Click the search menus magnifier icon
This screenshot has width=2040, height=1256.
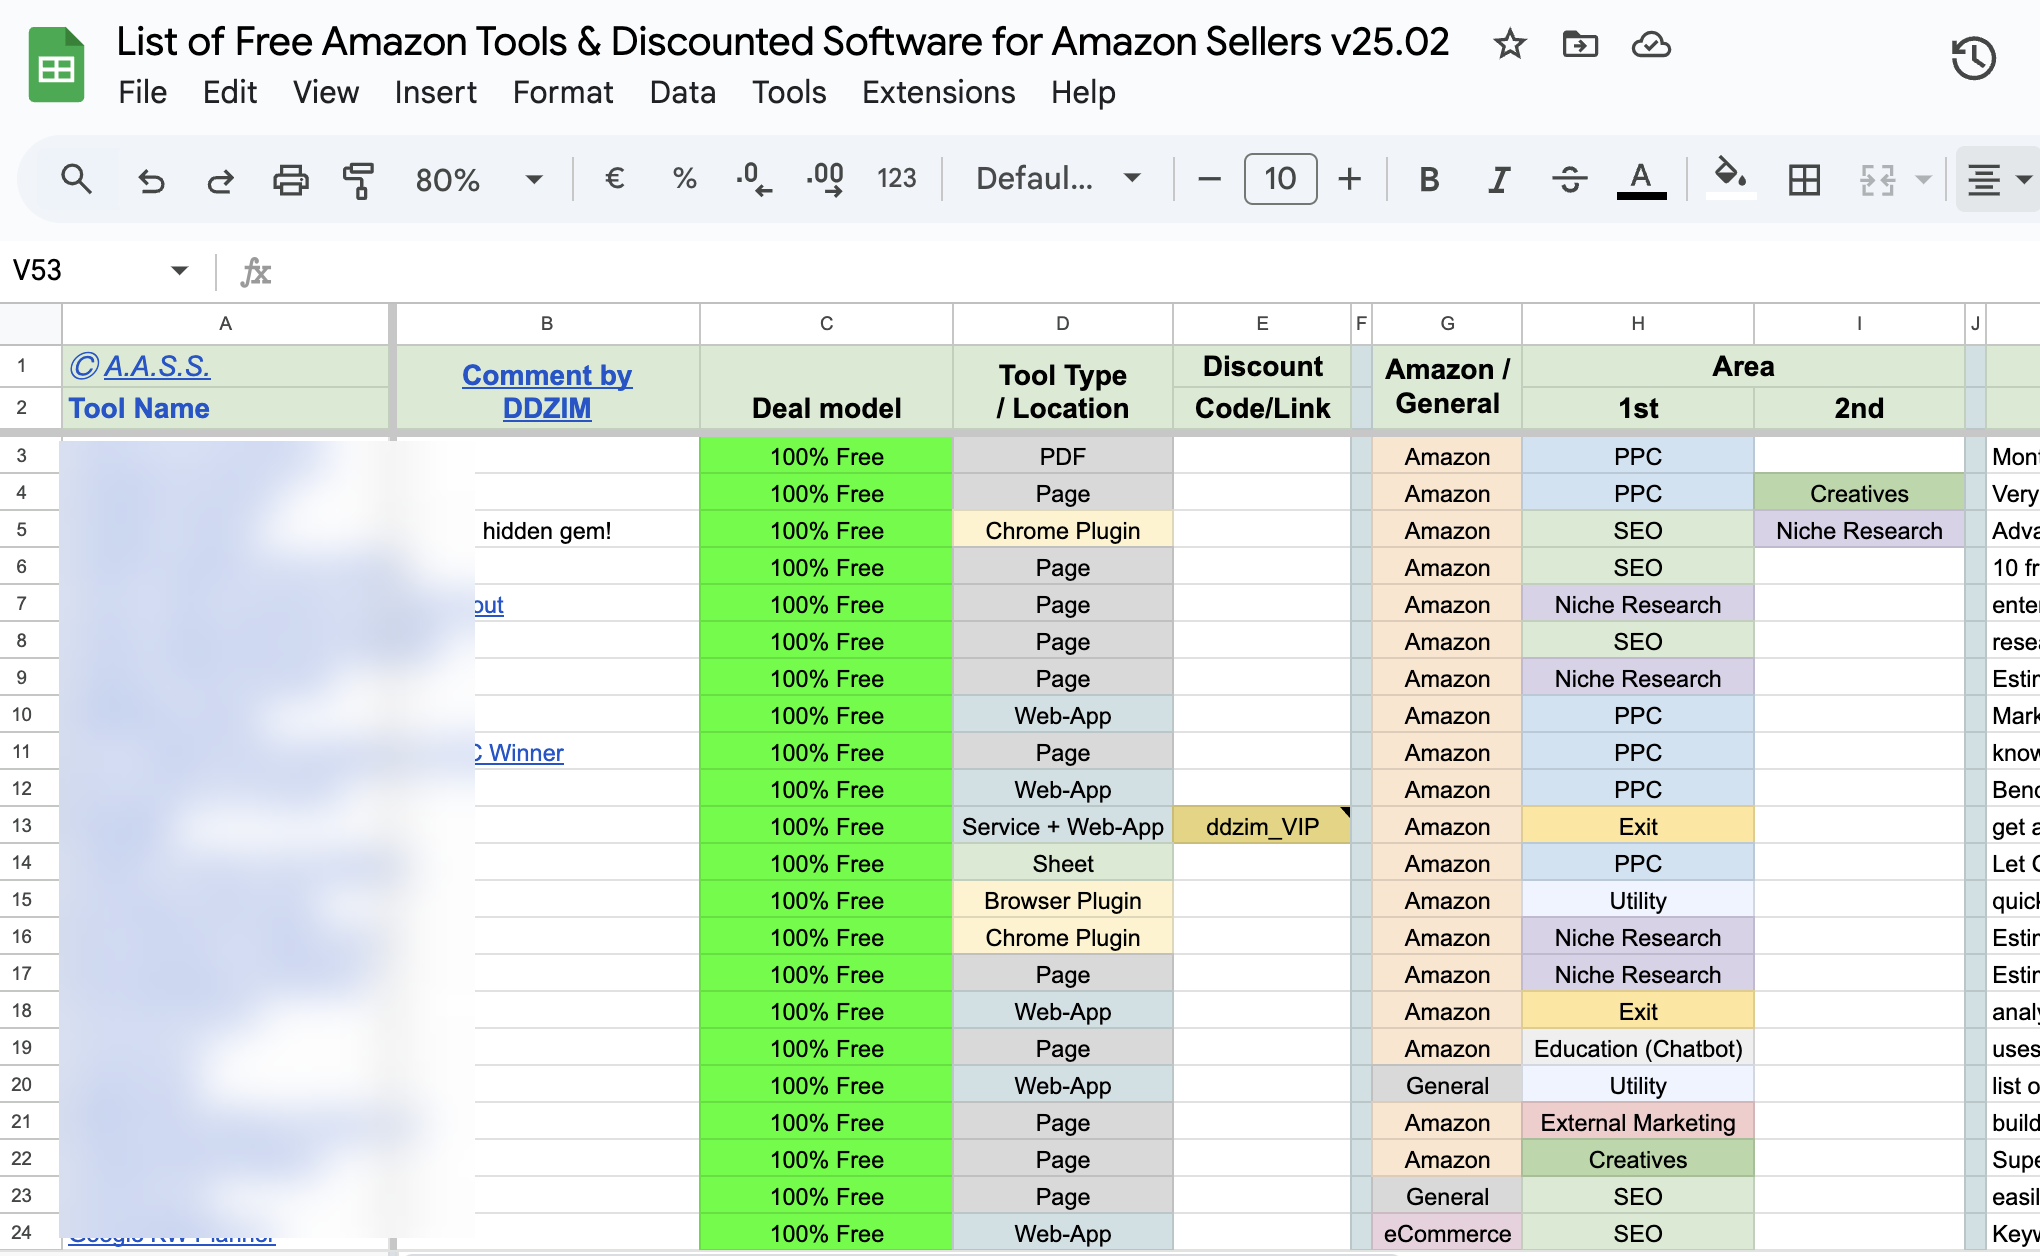coord(76,180)
